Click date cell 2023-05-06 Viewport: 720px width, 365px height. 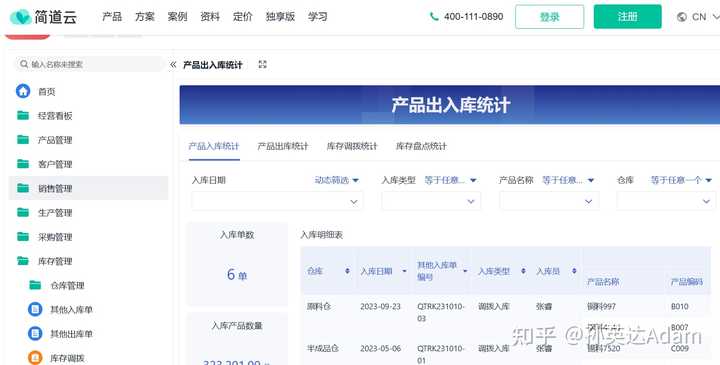380,348
